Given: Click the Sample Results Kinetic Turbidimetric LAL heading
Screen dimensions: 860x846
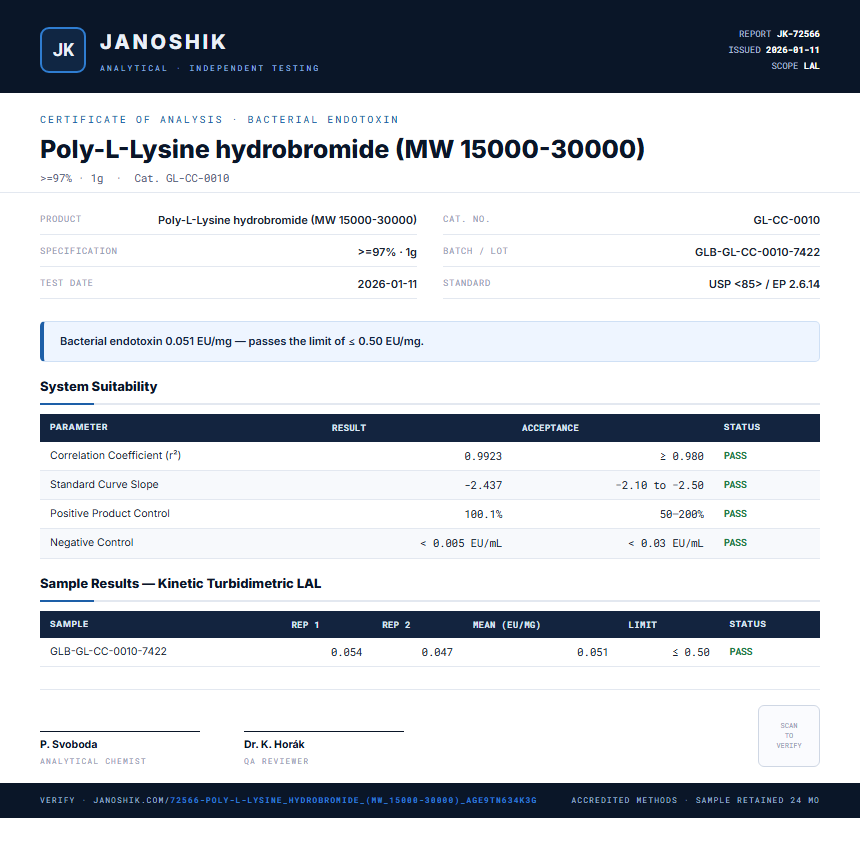Looking at the screenshot, I should tap(180, 583).
